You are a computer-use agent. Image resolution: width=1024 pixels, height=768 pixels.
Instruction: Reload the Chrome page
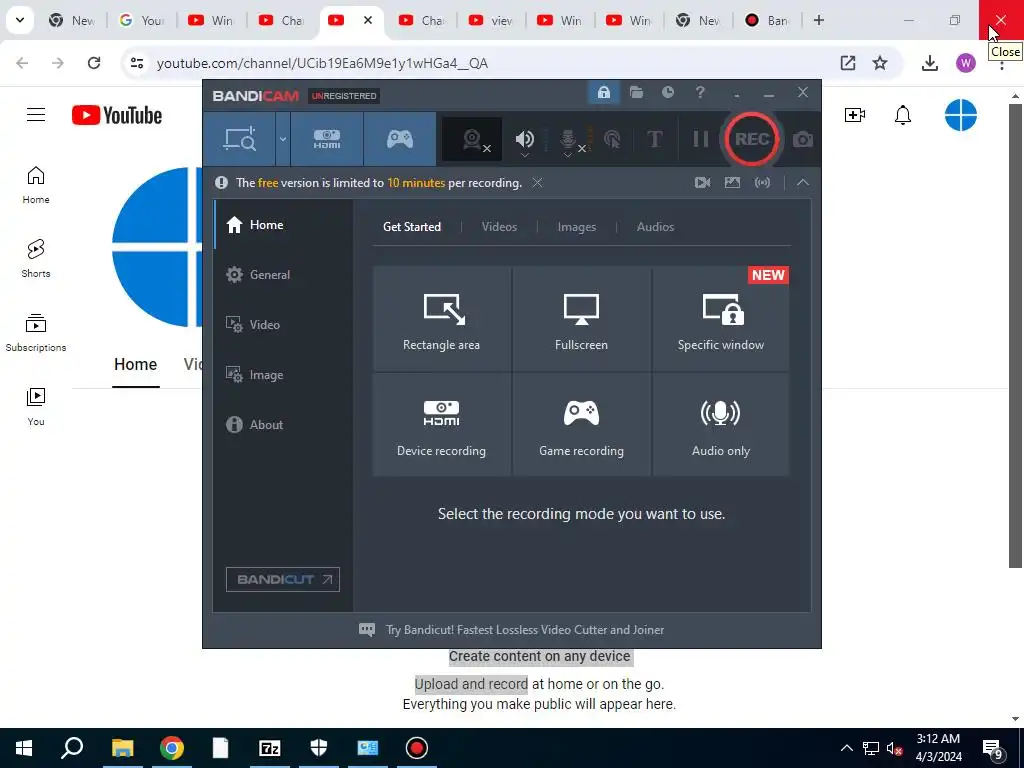pos(94,63)
